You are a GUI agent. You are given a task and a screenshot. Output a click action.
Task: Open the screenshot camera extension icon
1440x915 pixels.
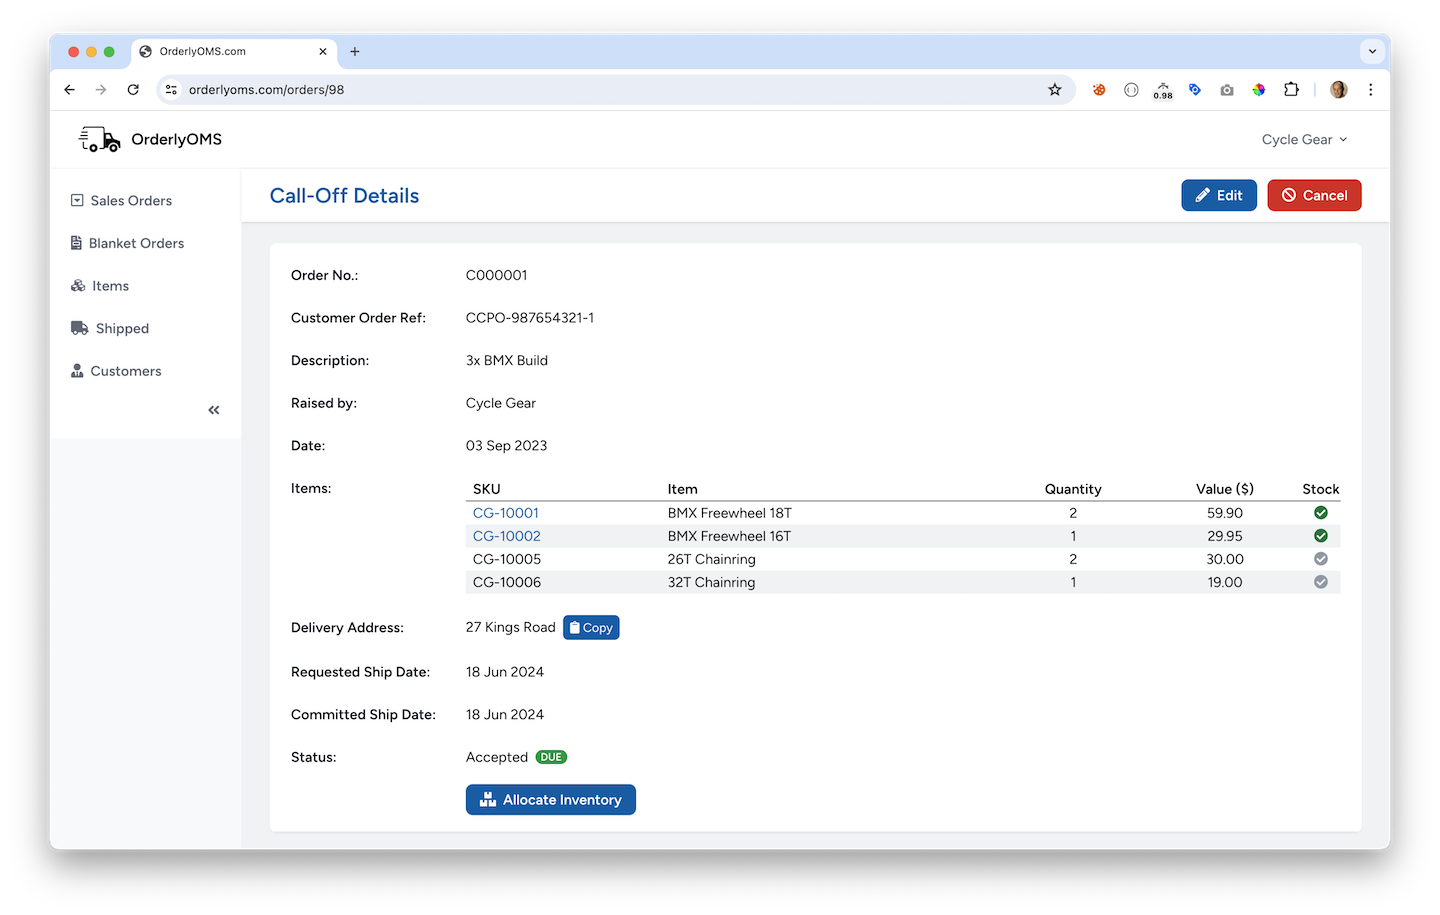point(1227,89)
